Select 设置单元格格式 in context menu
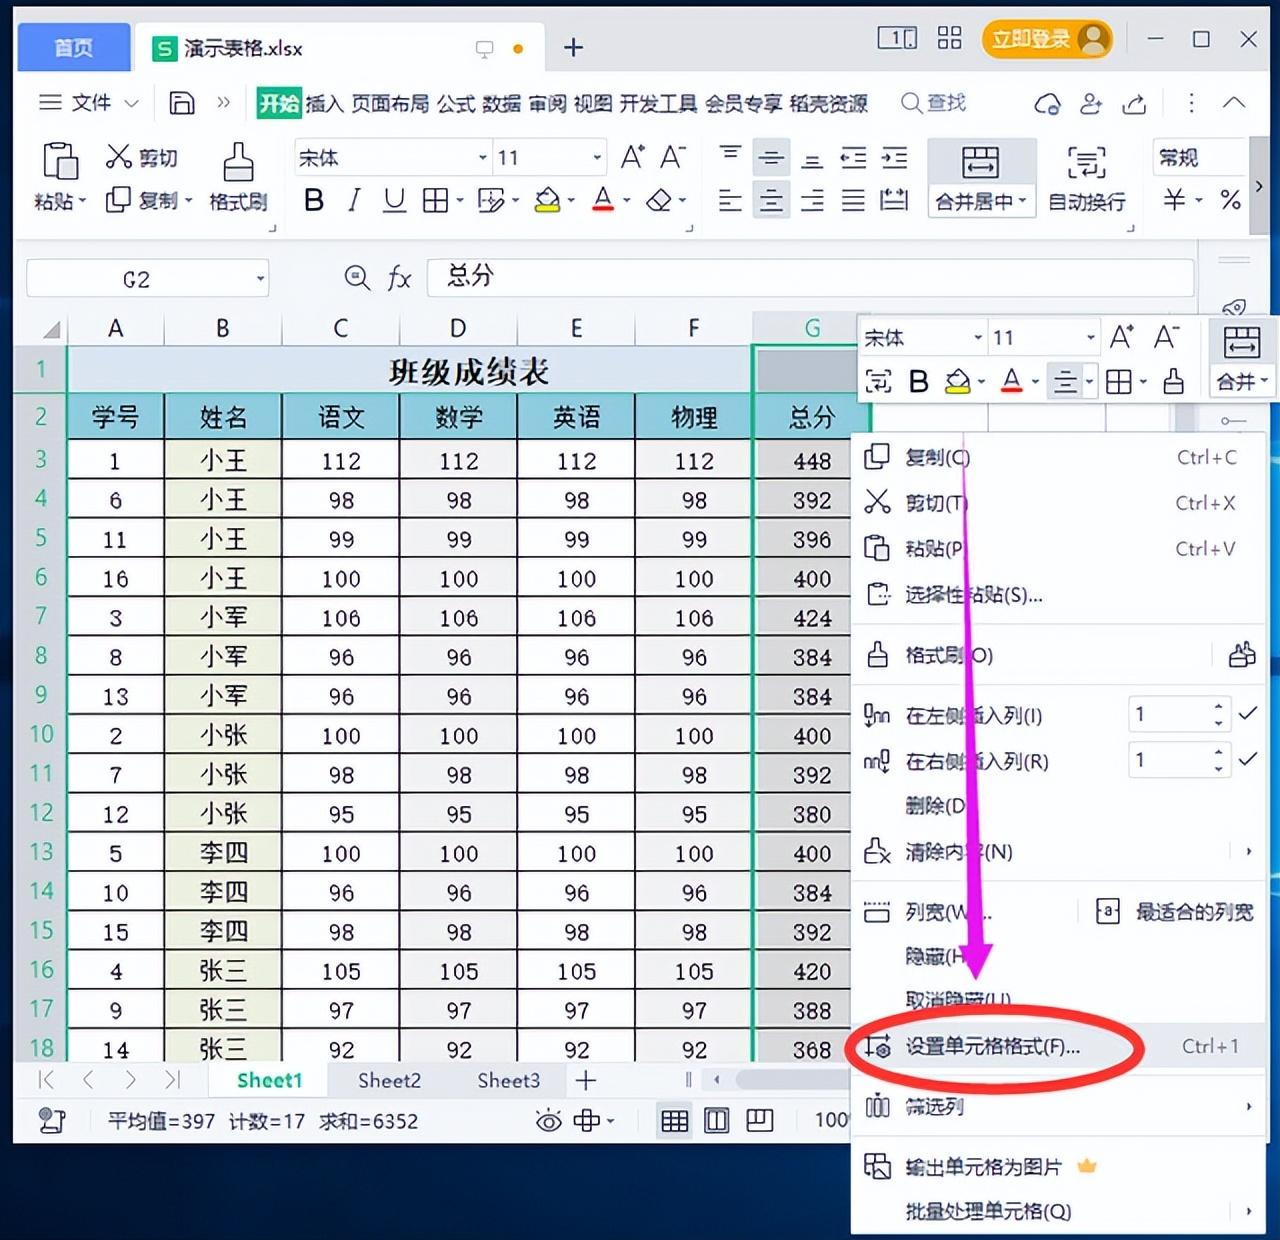 [992, 1047]
